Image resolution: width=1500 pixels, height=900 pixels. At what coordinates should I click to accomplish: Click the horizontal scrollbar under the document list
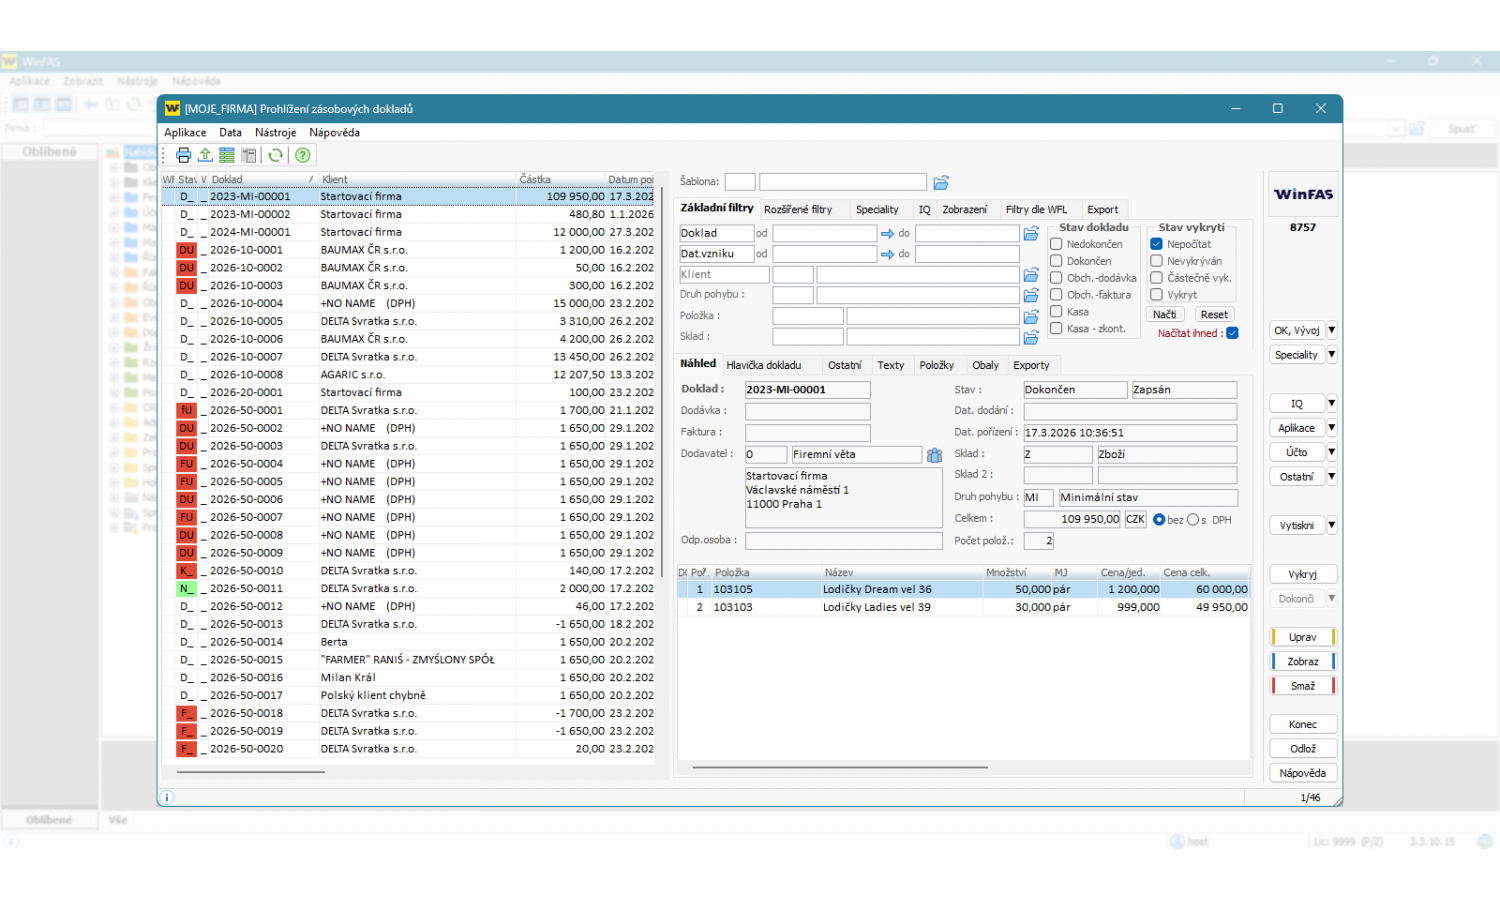click(251, 772)
